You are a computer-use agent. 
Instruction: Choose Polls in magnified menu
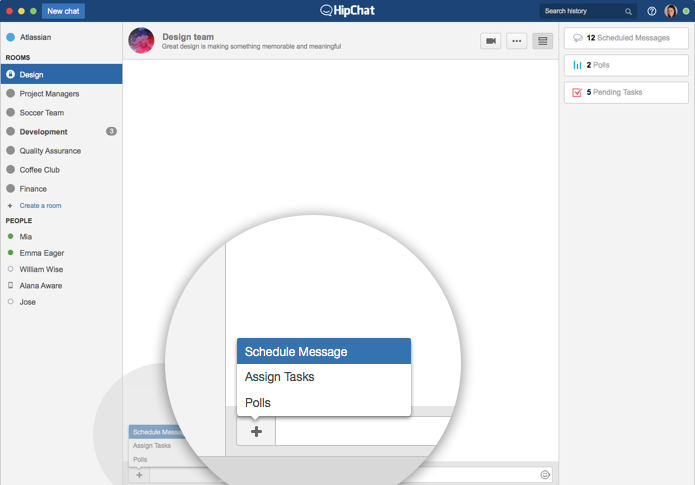click(x=324, y=403)
